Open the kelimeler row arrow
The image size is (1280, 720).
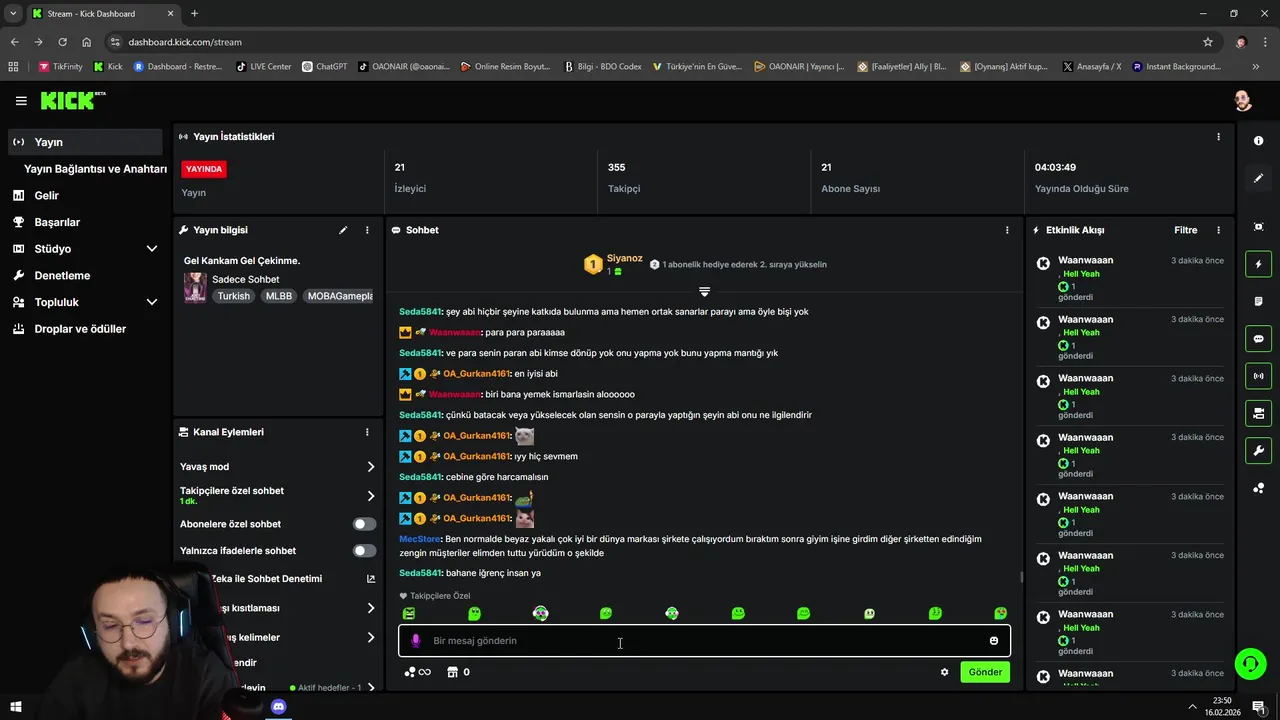371,637
